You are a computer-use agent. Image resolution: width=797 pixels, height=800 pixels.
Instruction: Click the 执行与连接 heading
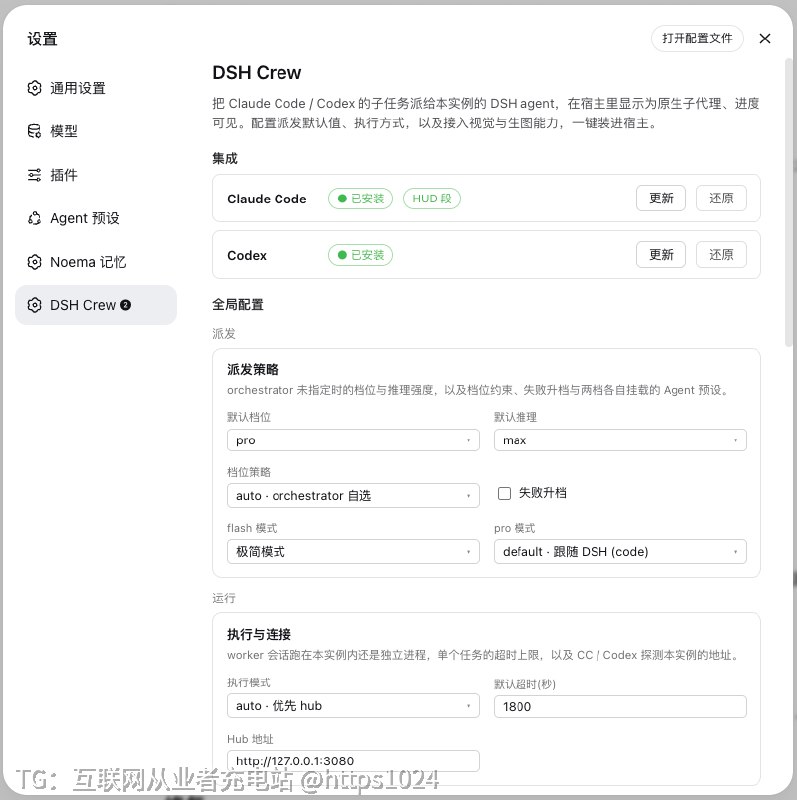(x=259, y=634)
